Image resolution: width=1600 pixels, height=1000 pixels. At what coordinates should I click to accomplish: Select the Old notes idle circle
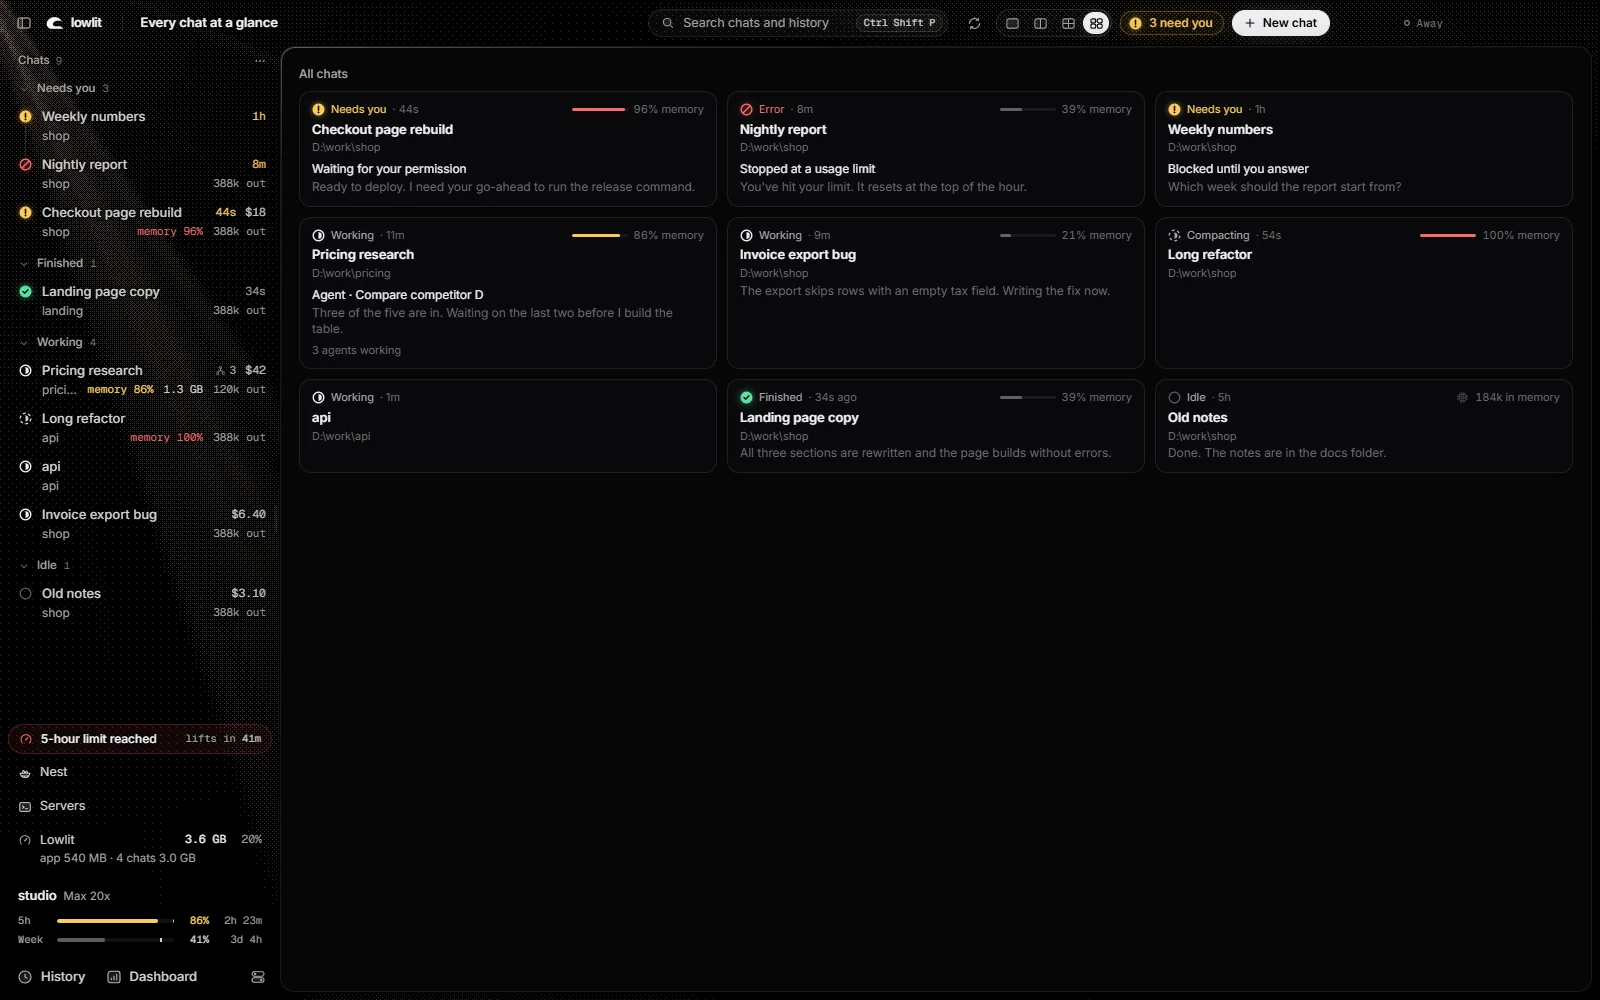(26, 593)
